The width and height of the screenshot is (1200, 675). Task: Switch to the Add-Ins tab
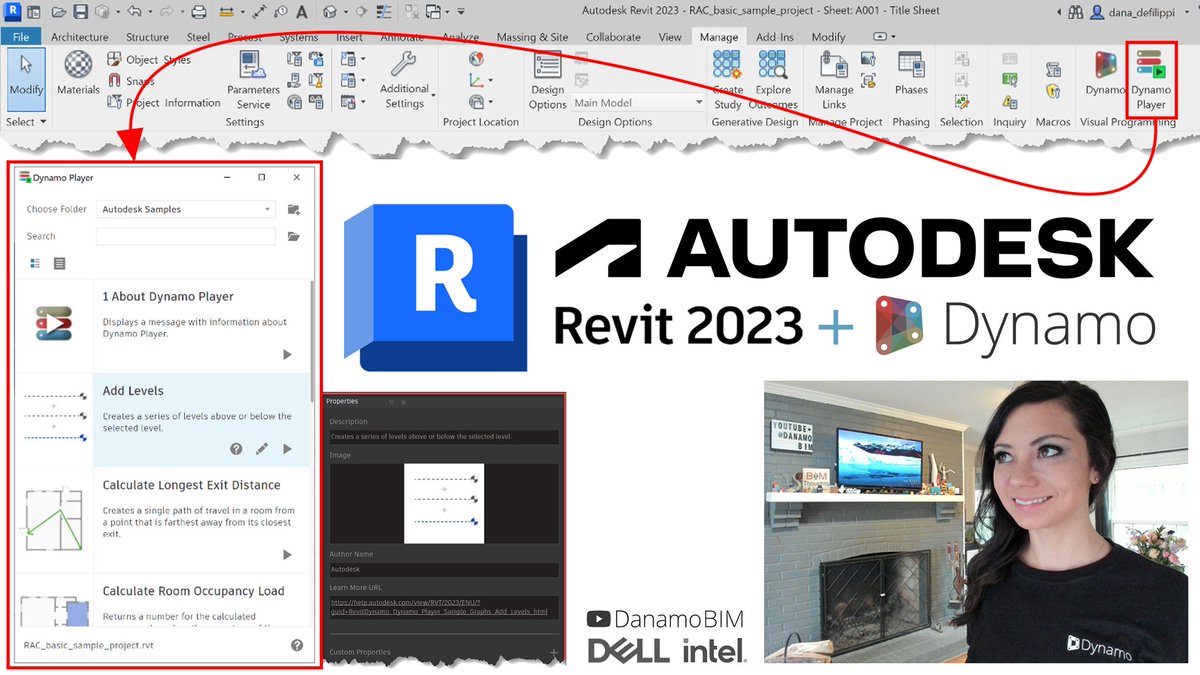[774, 37]
